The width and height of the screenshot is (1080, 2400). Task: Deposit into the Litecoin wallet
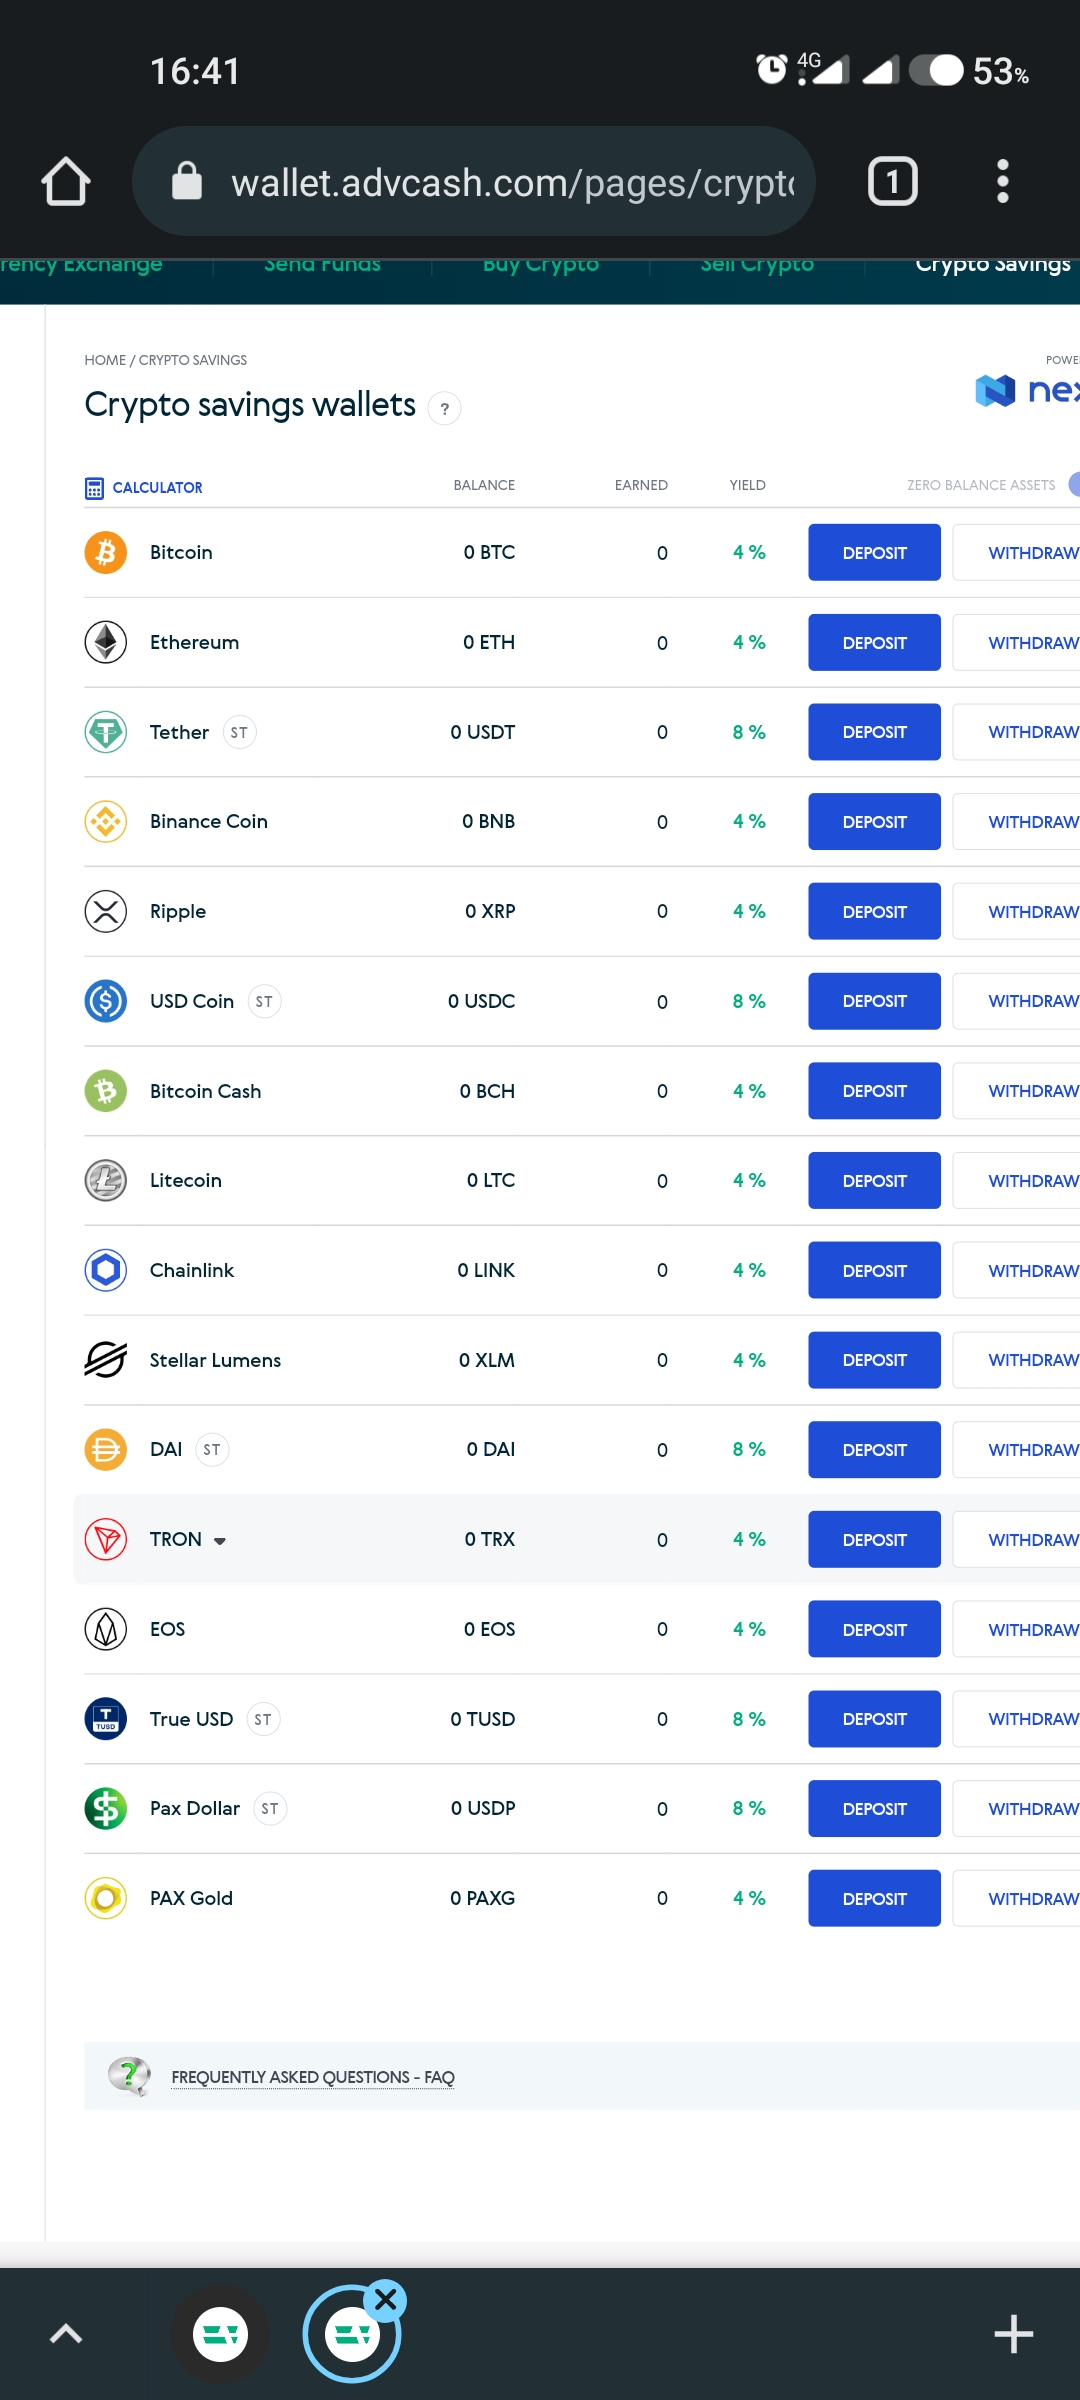pos(874,1180)
